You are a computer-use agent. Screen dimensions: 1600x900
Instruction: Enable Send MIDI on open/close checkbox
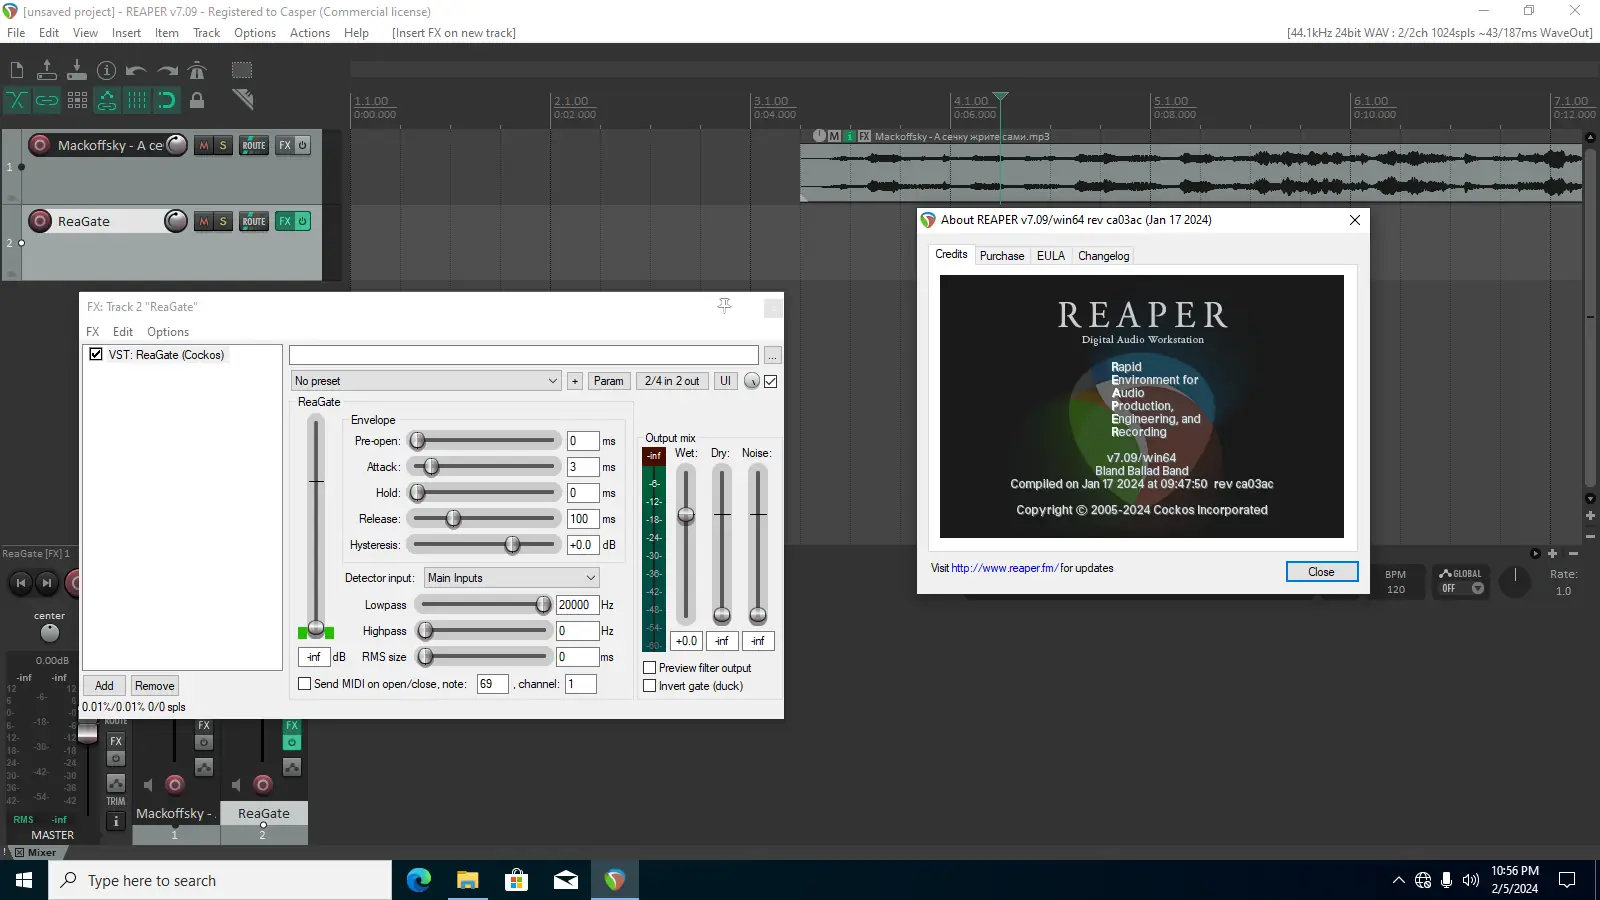[x=305, y=684]
